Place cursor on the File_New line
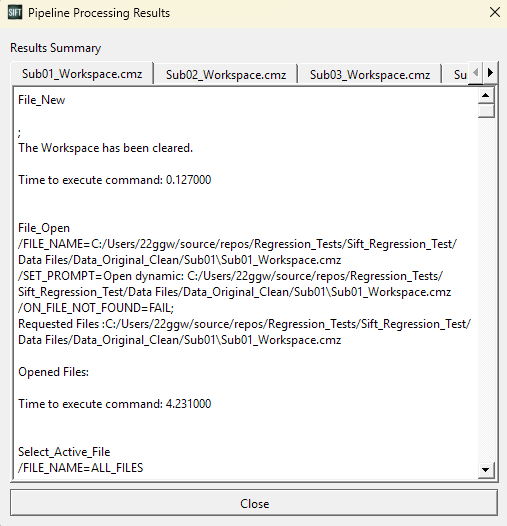The image size is (507, 526). (42, 100)
